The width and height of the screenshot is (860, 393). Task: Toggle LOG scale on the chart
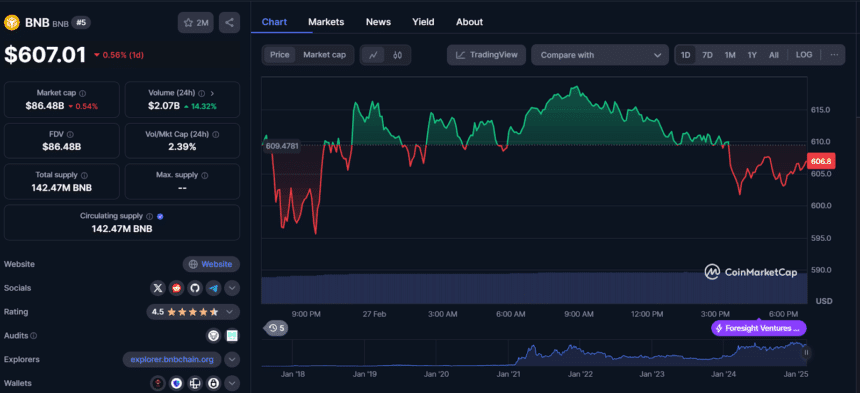804,55
